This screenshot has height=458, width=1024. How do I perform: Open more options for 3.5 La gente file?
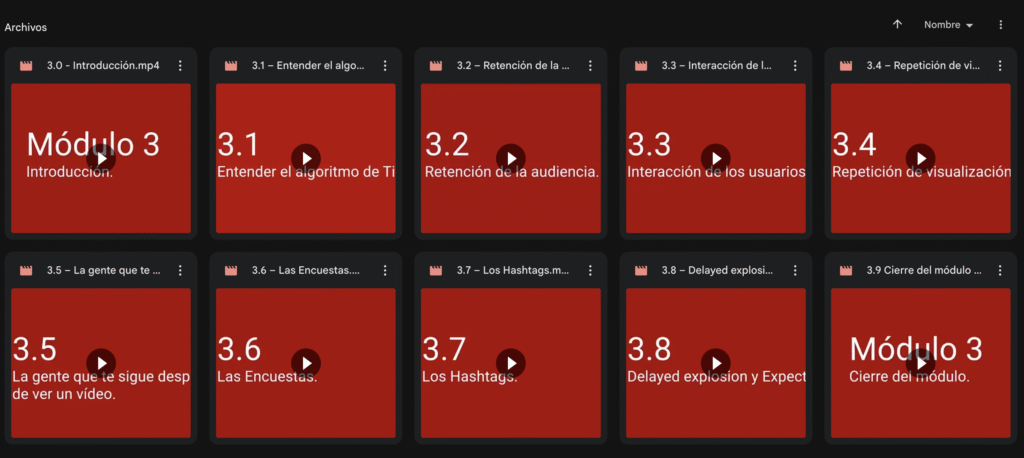click(180, 271)
